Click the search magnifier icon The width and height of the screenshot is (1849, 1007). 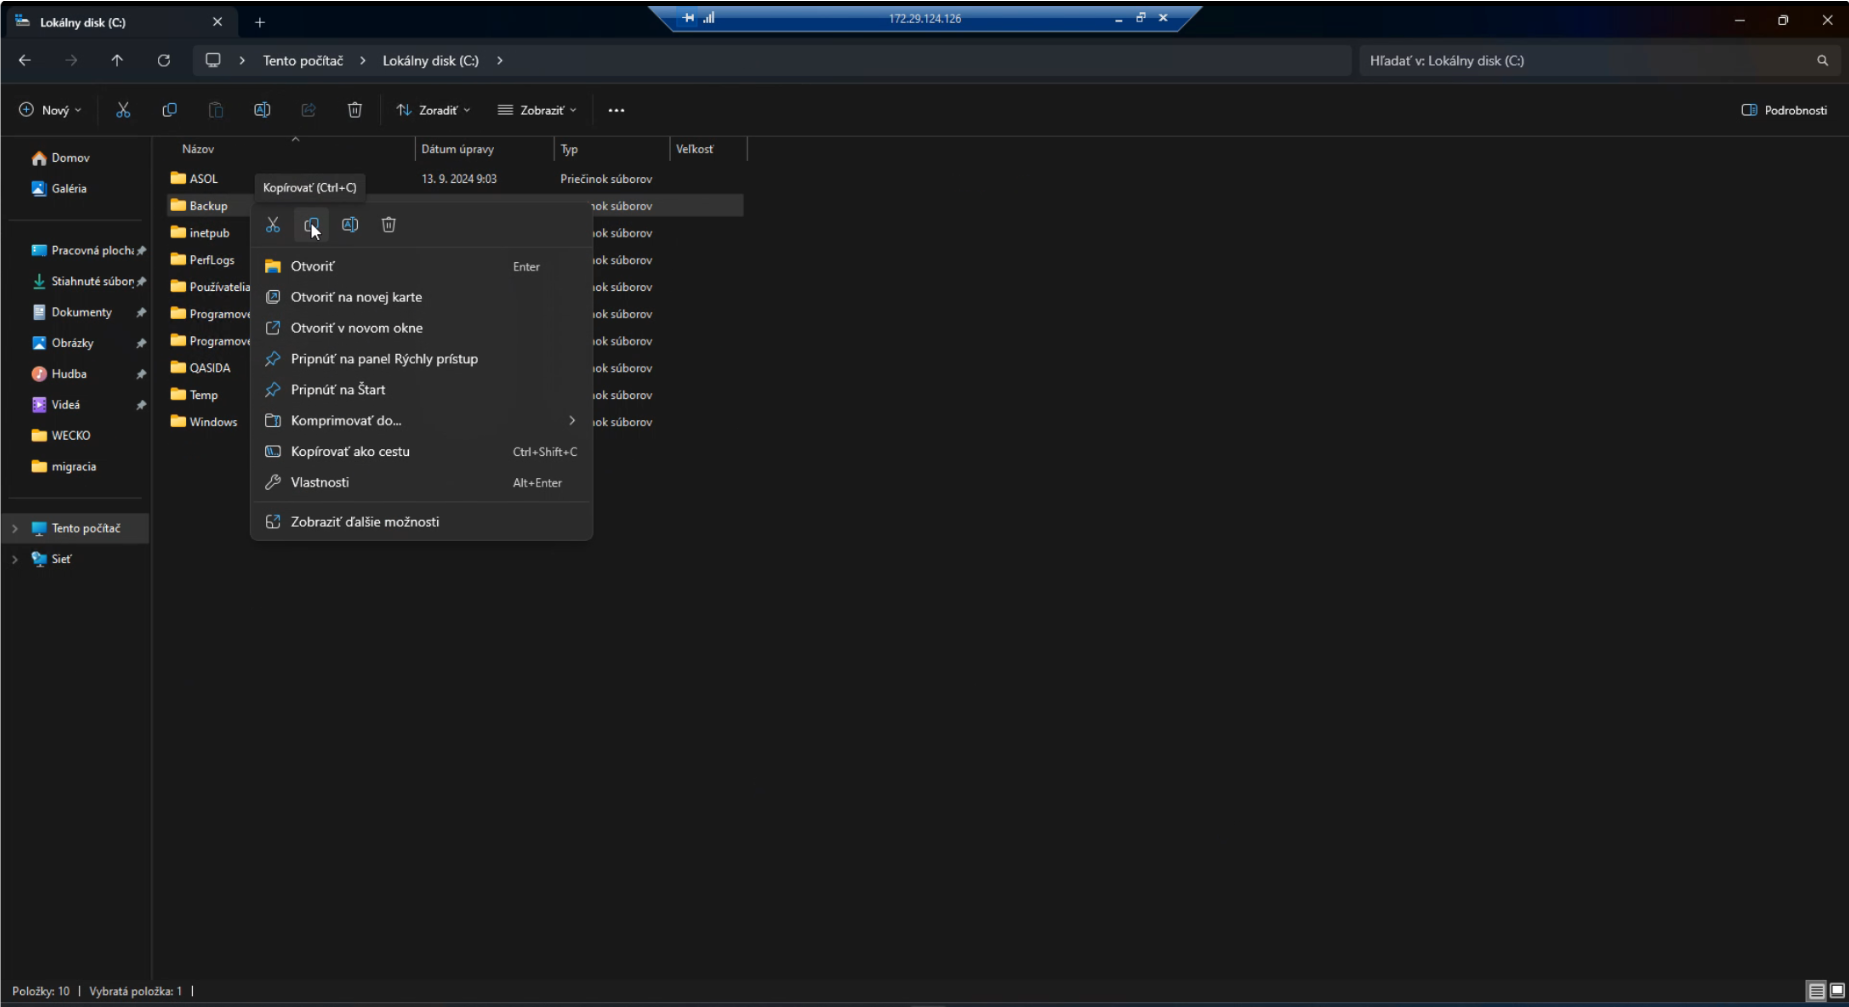pos(1822,61)
